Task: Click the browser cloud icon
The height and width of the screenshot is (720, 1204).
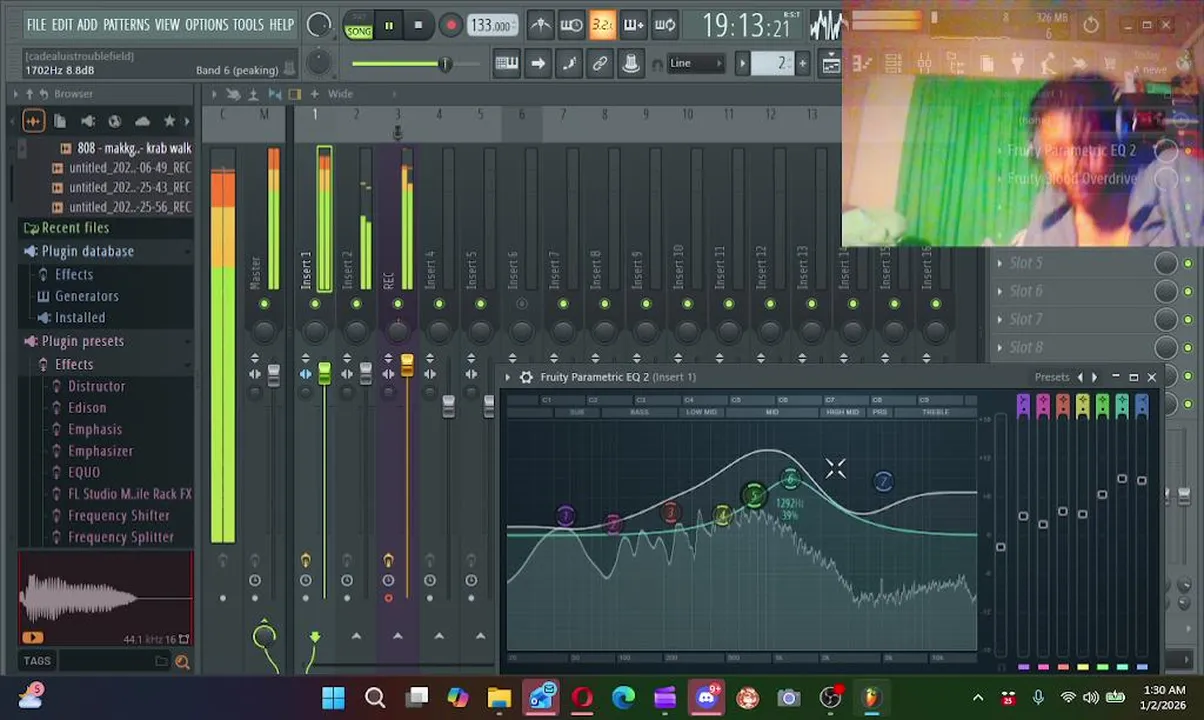Action: pos(142,121)
